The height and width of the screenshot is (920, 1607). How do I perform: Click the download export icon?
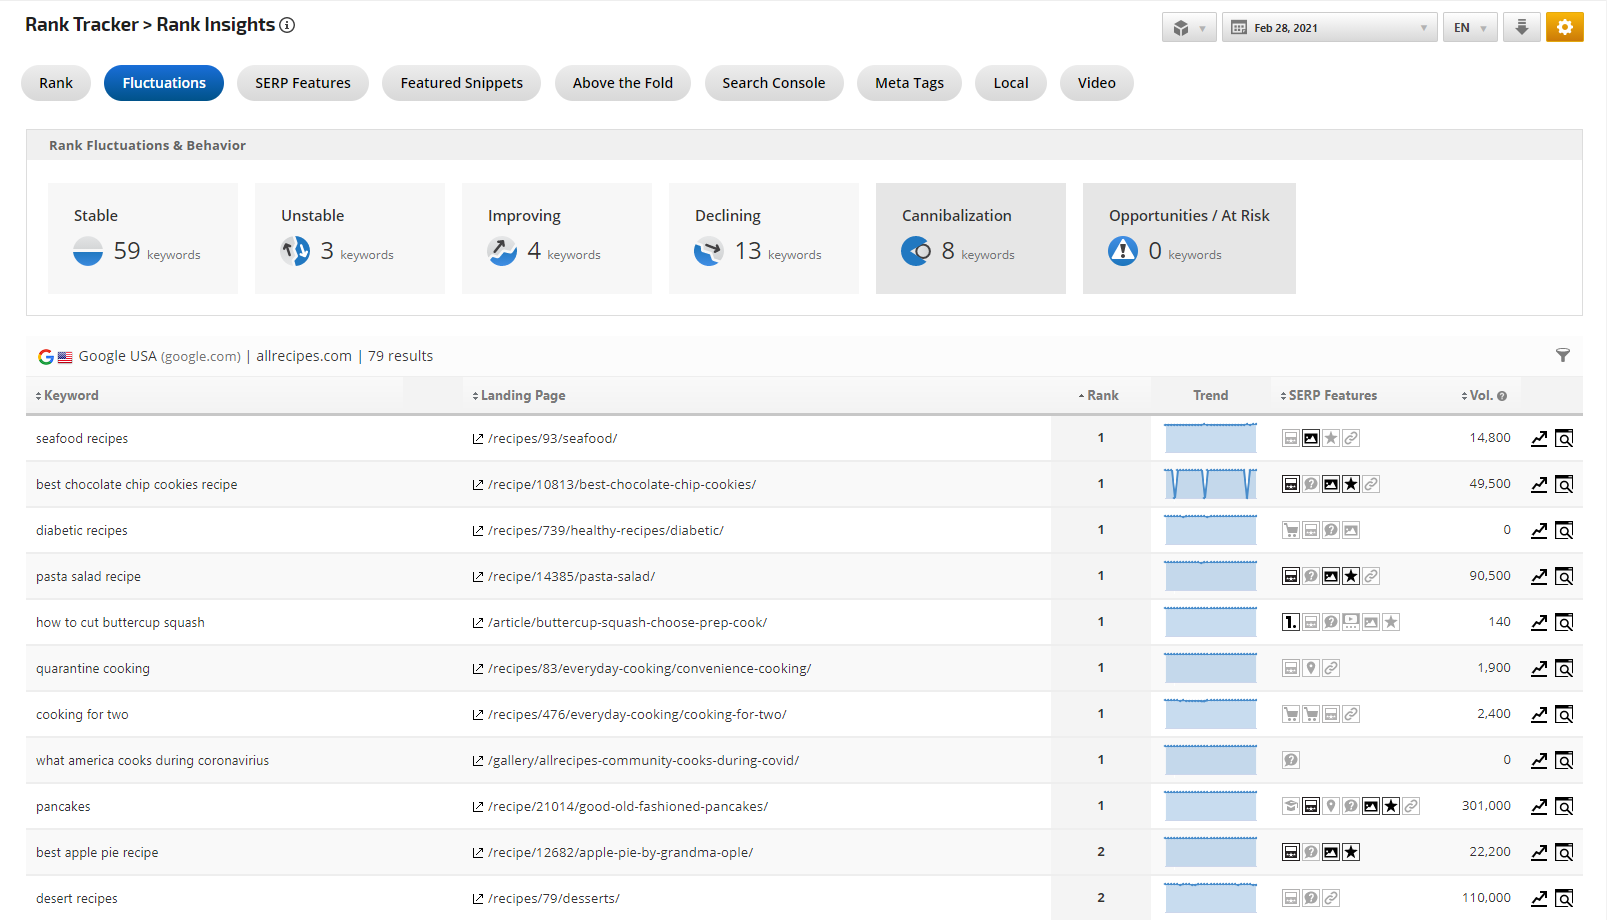point(1521,27)
